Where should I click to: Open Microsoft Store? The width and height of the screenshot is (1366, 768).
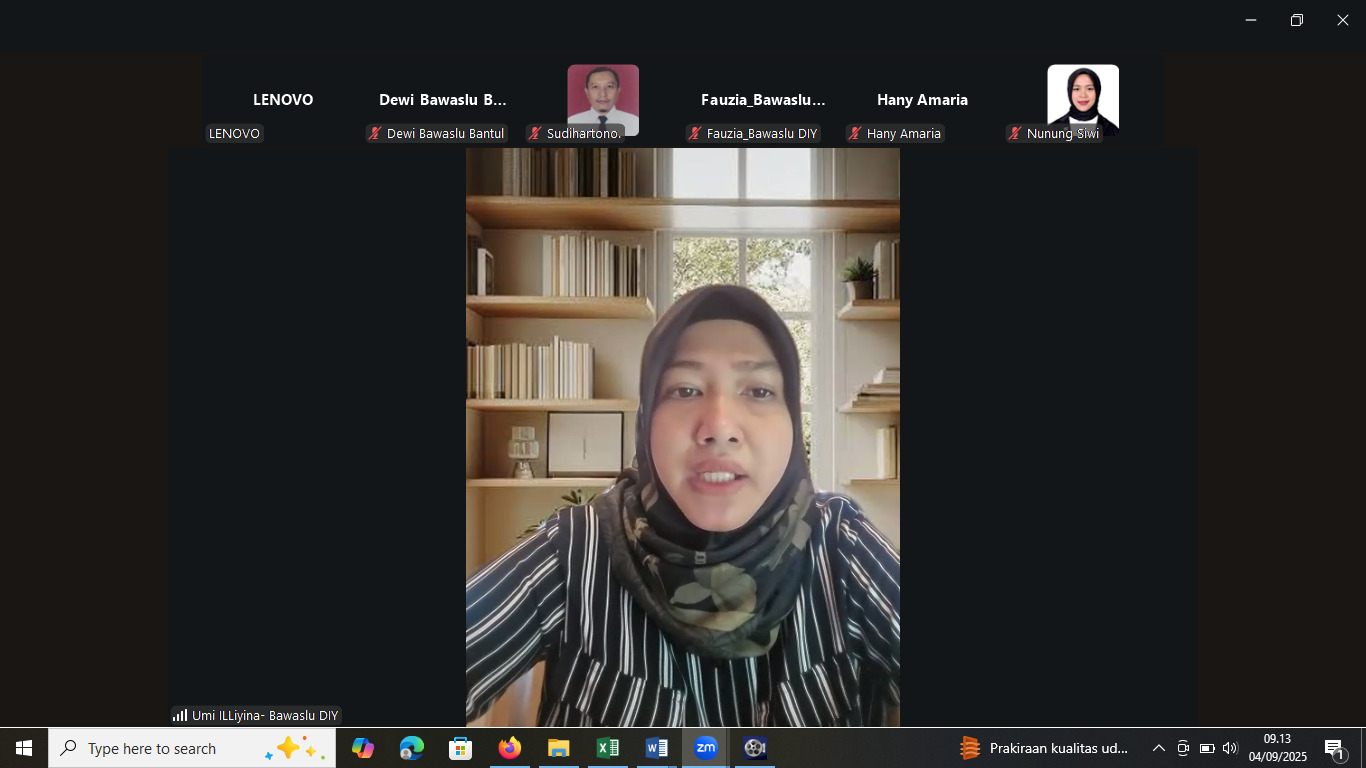click(460, 748)
